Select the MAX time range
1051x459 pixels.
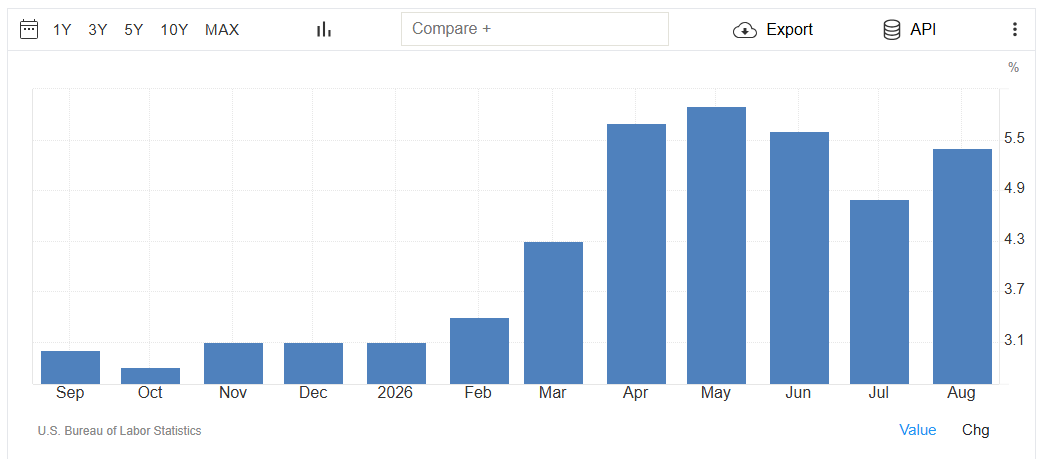(x=222, y=29)
